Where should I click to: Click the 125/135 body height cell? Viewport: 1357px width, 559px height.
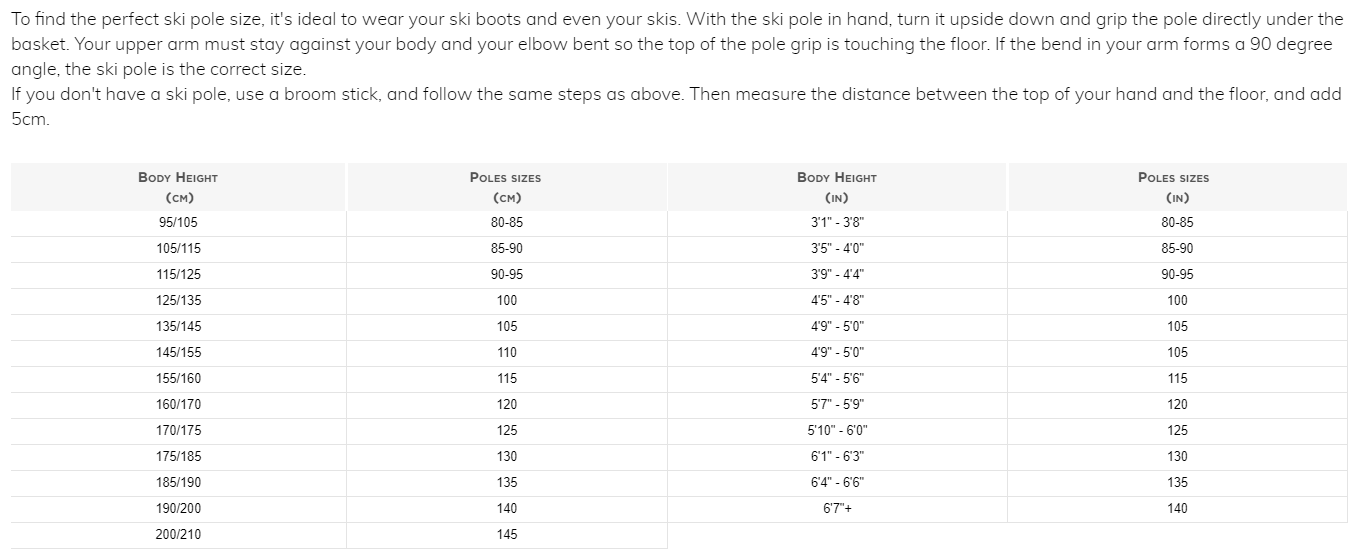(178, 301)
